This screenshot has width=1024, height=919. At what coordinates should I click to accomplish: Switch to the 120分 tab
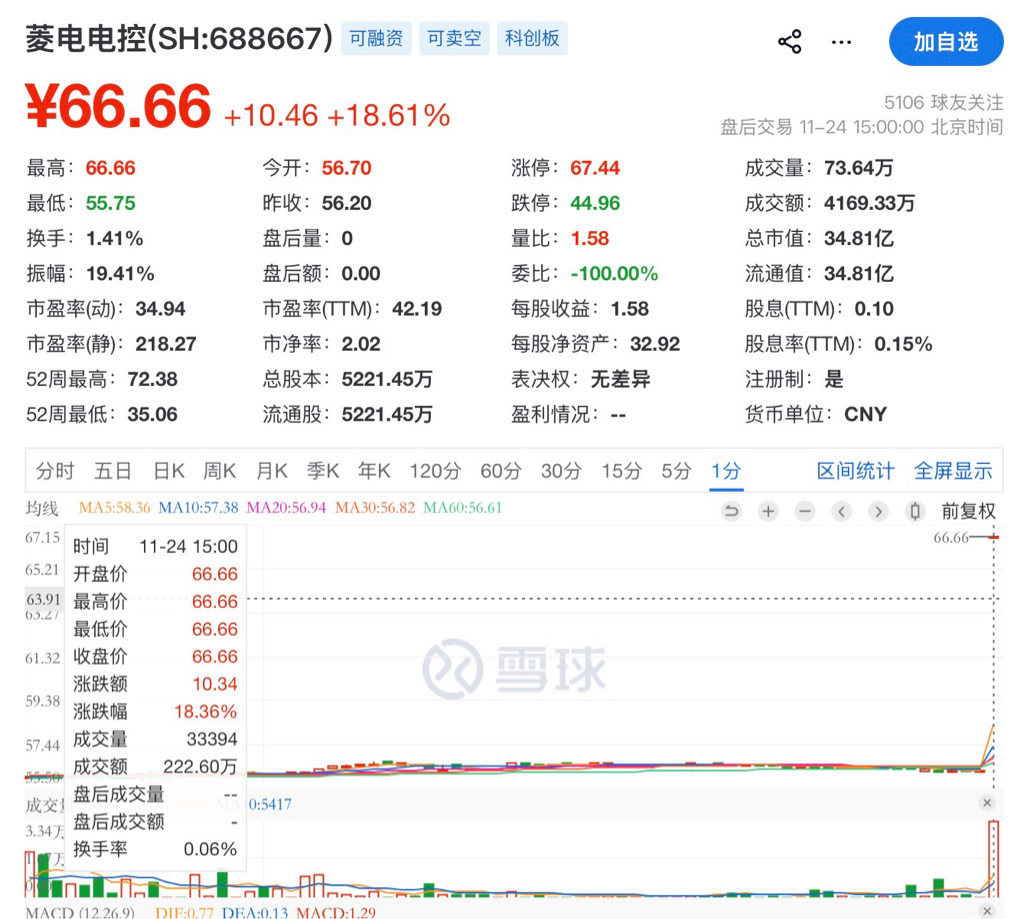point(435,471)
